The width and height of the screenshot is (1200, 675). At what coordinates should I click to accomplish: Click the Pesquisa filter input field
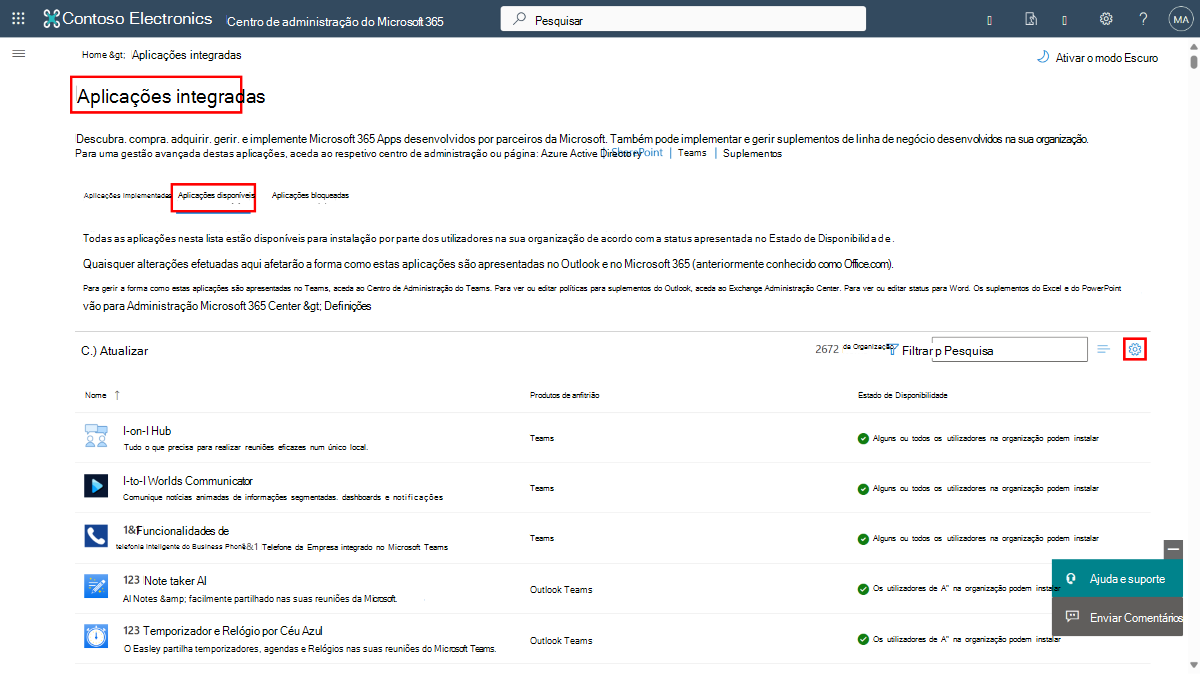[x=1009, y=349]
